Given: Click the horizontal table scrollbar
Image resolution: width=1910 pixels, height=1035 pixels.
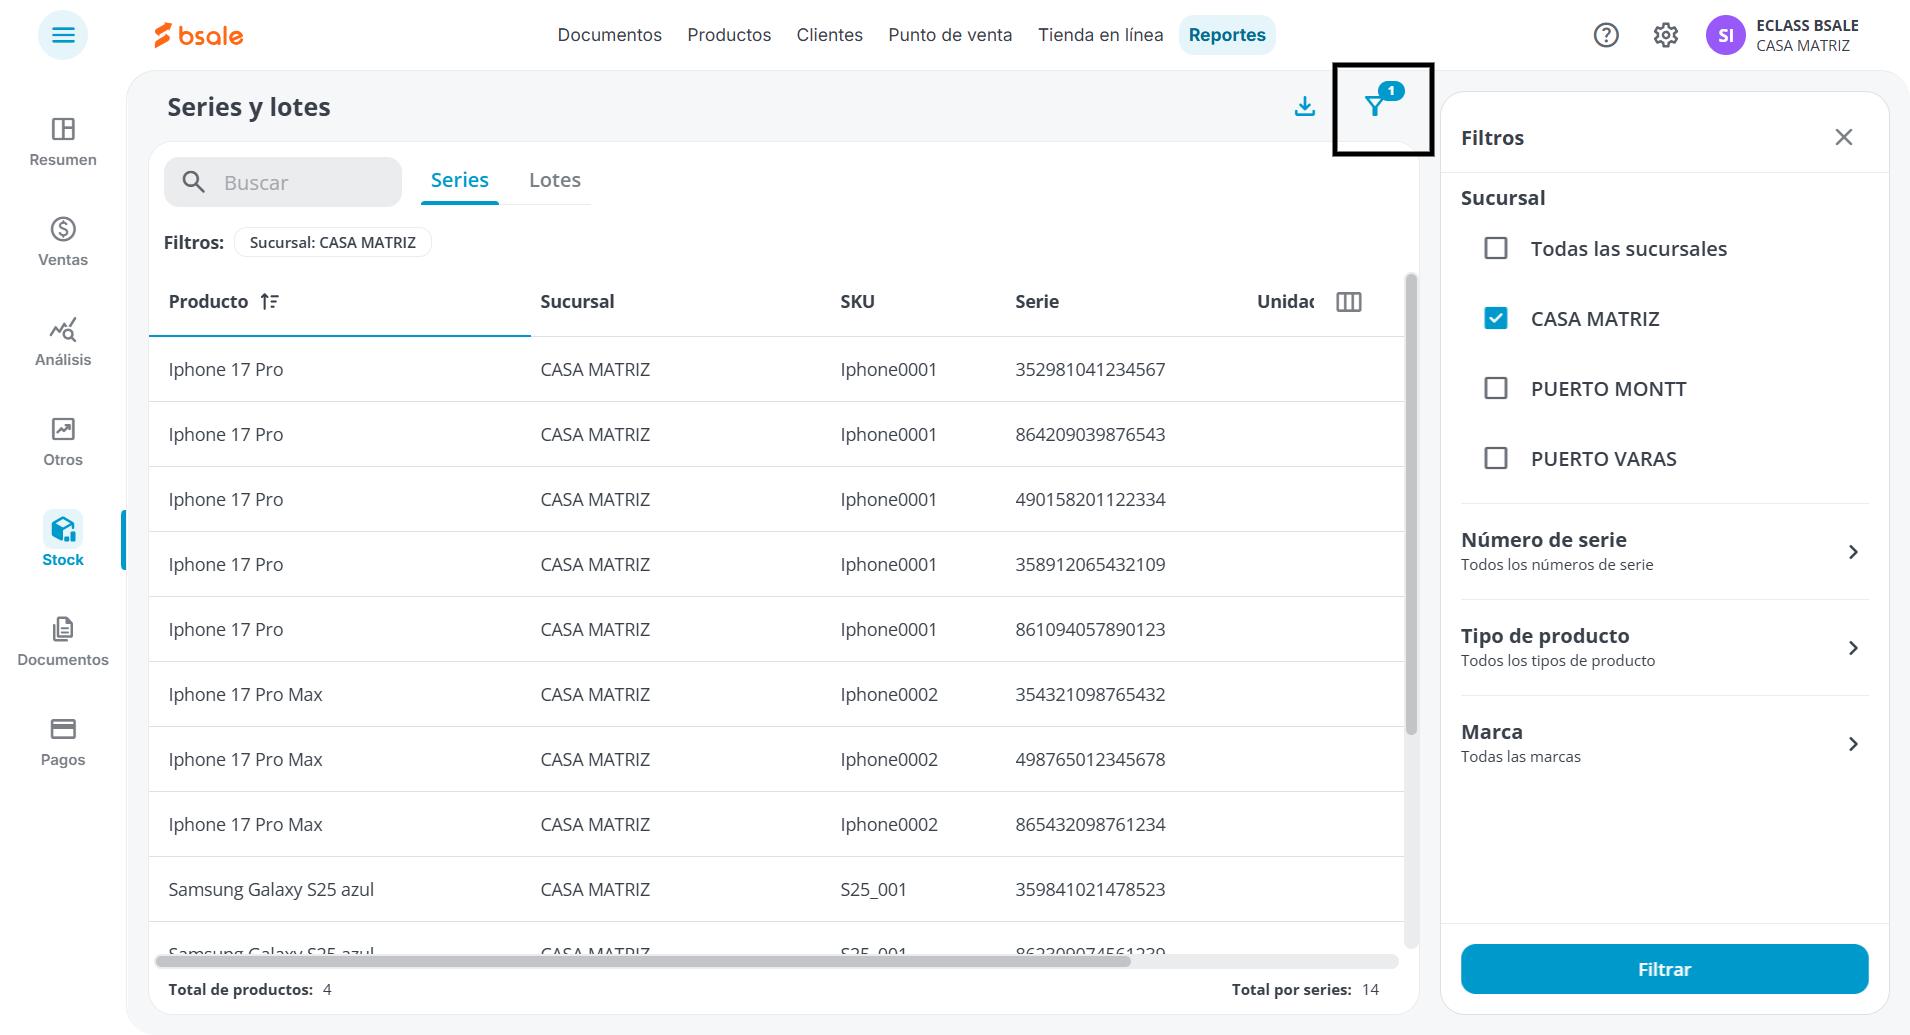Looking at the screenshot, I should (643, 961).
